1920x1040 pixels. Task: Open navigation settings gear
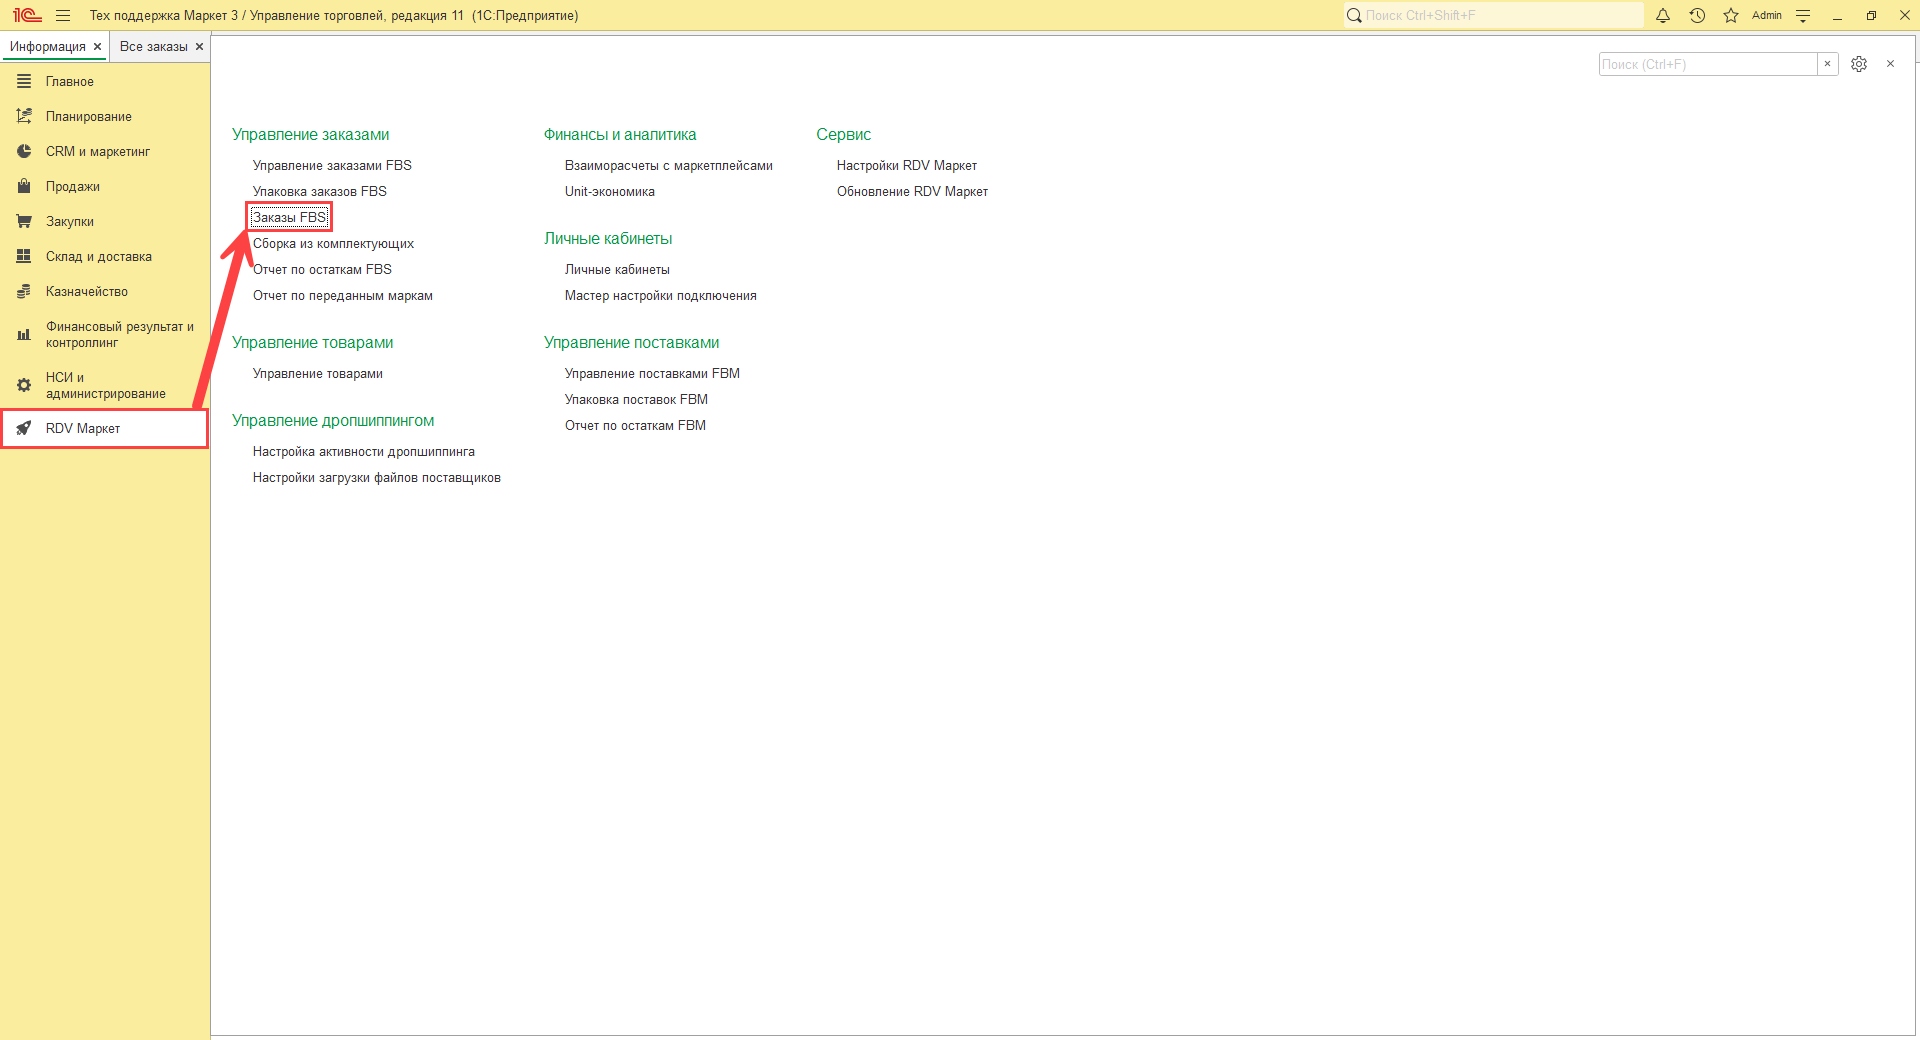coord(1859,64)
